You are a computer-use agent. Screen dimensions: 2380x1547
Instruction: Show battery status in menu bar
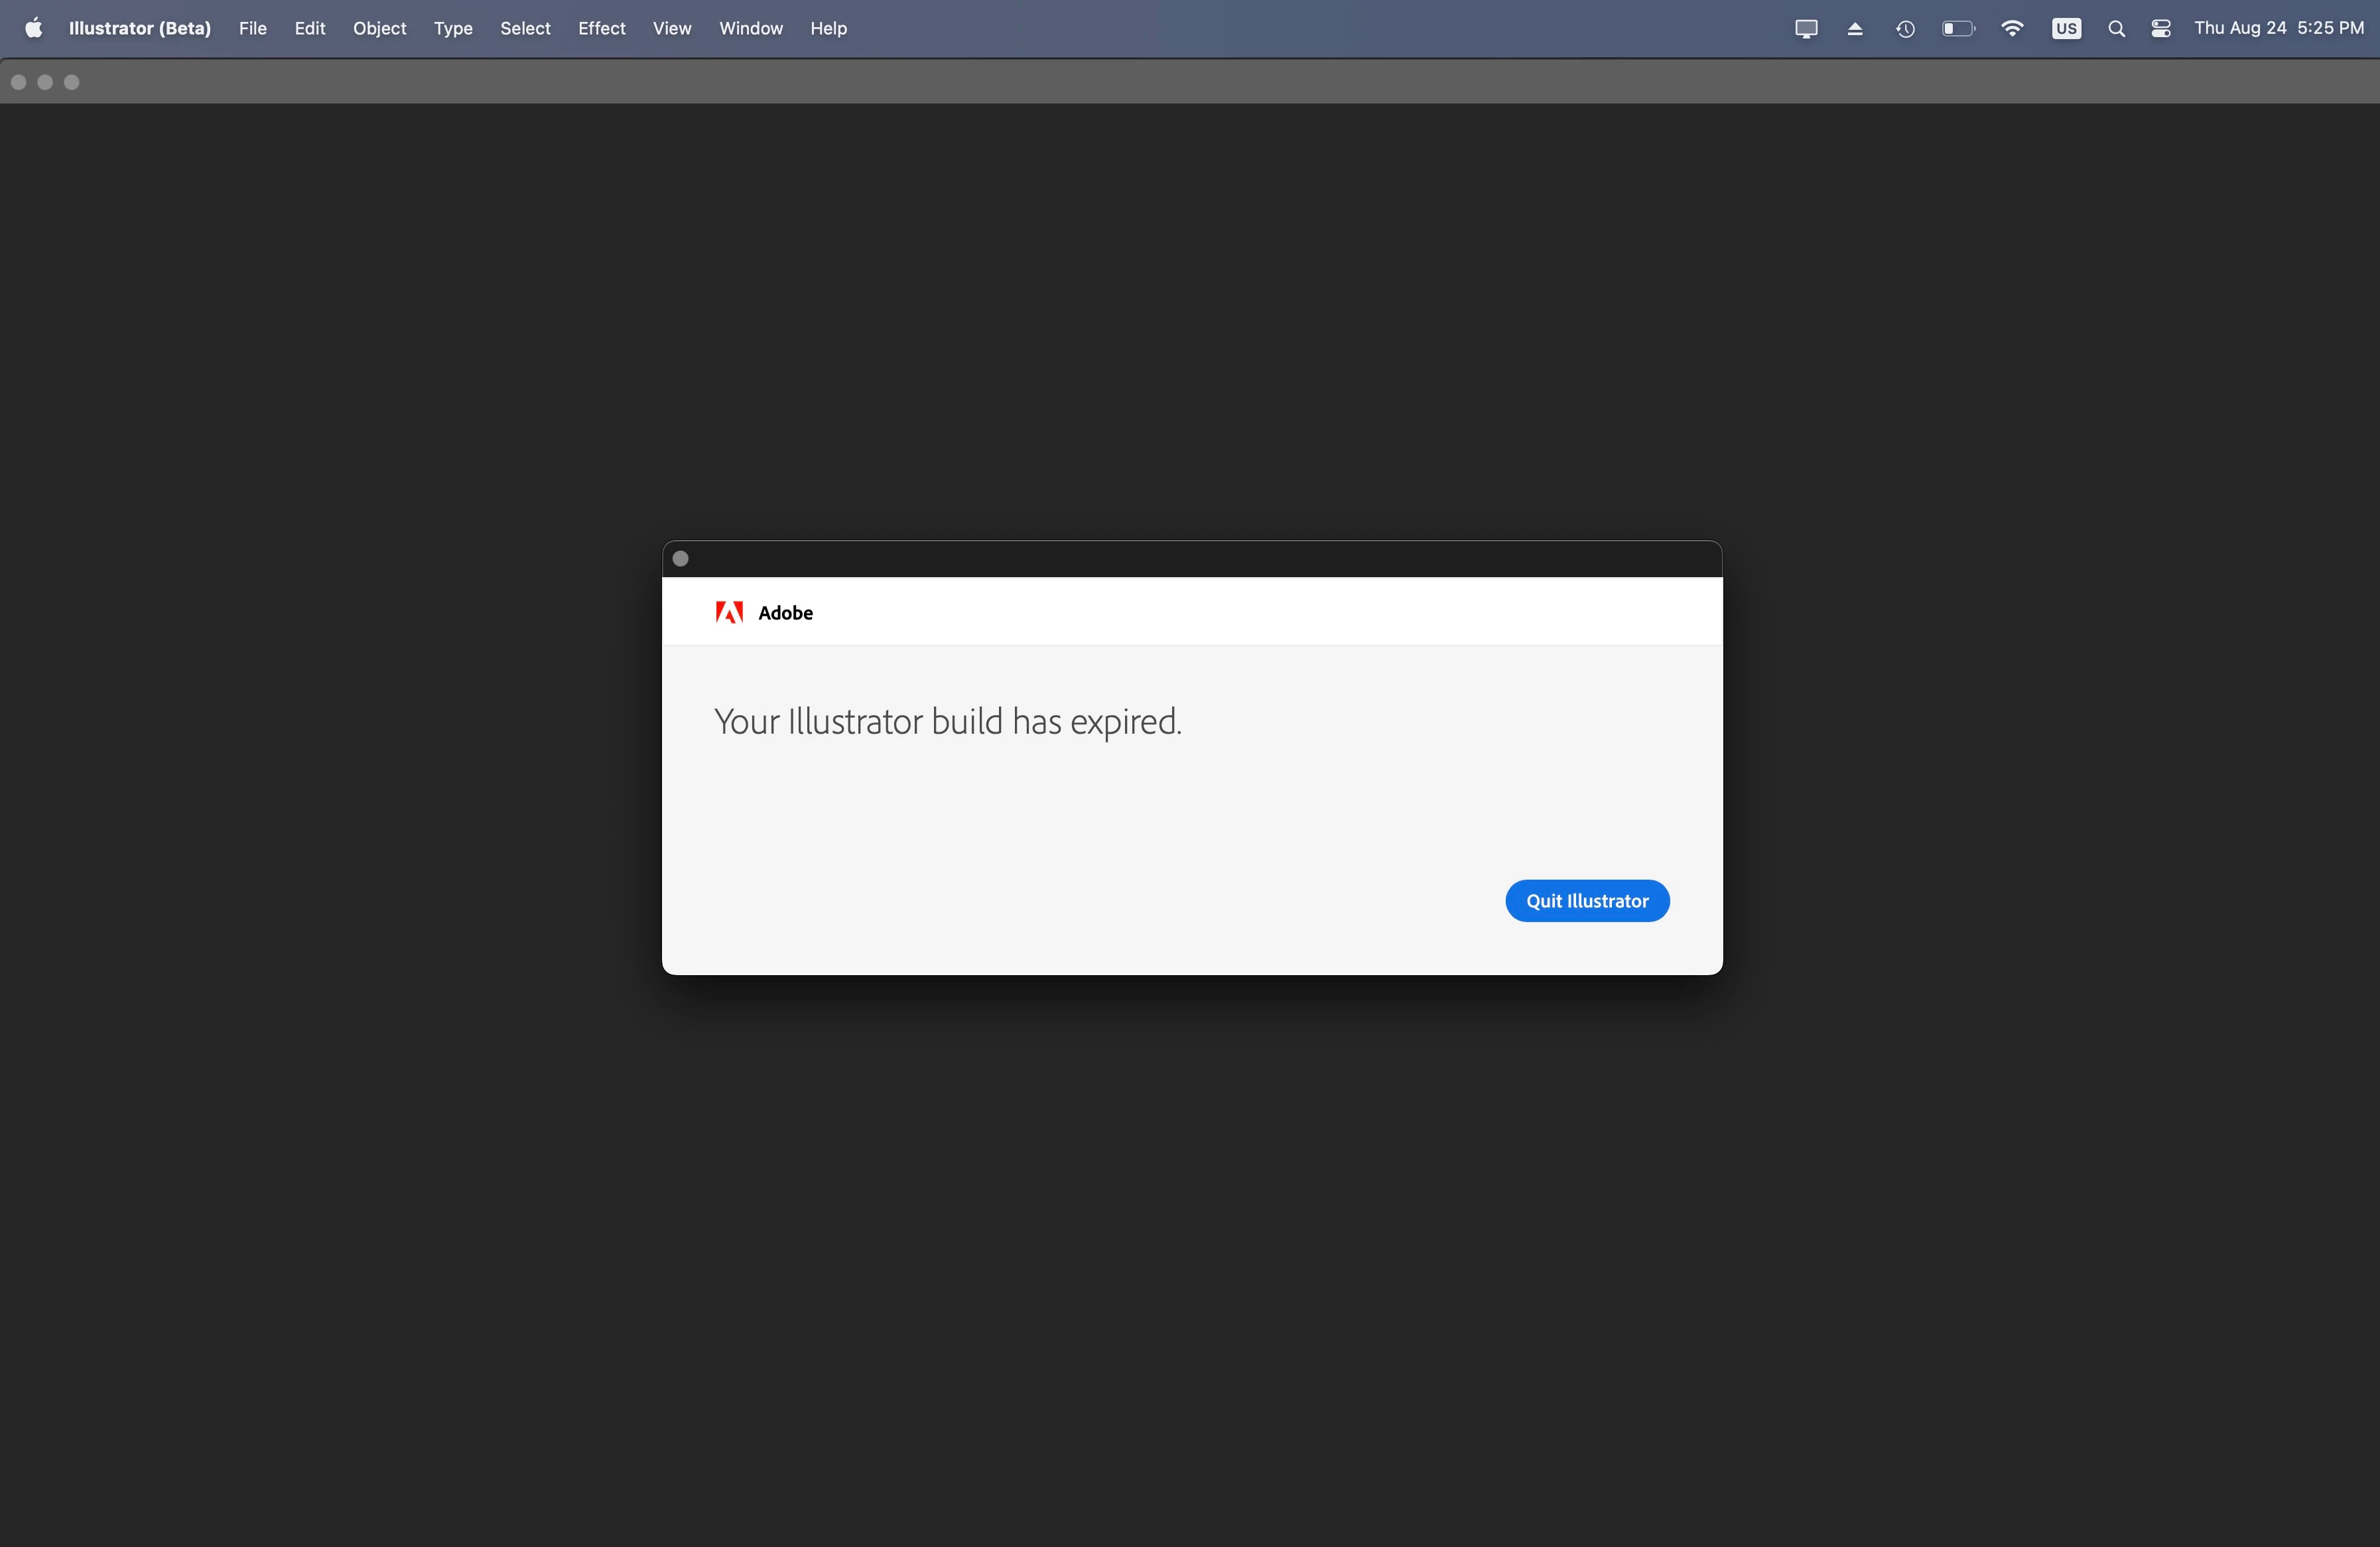coord(1958,29)
